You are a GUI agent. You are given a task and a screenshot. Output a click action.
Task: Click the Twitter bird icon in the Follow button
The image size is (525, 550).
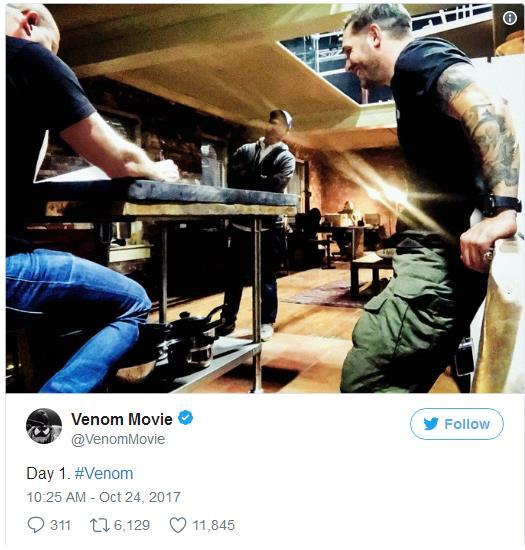point(431,424)
